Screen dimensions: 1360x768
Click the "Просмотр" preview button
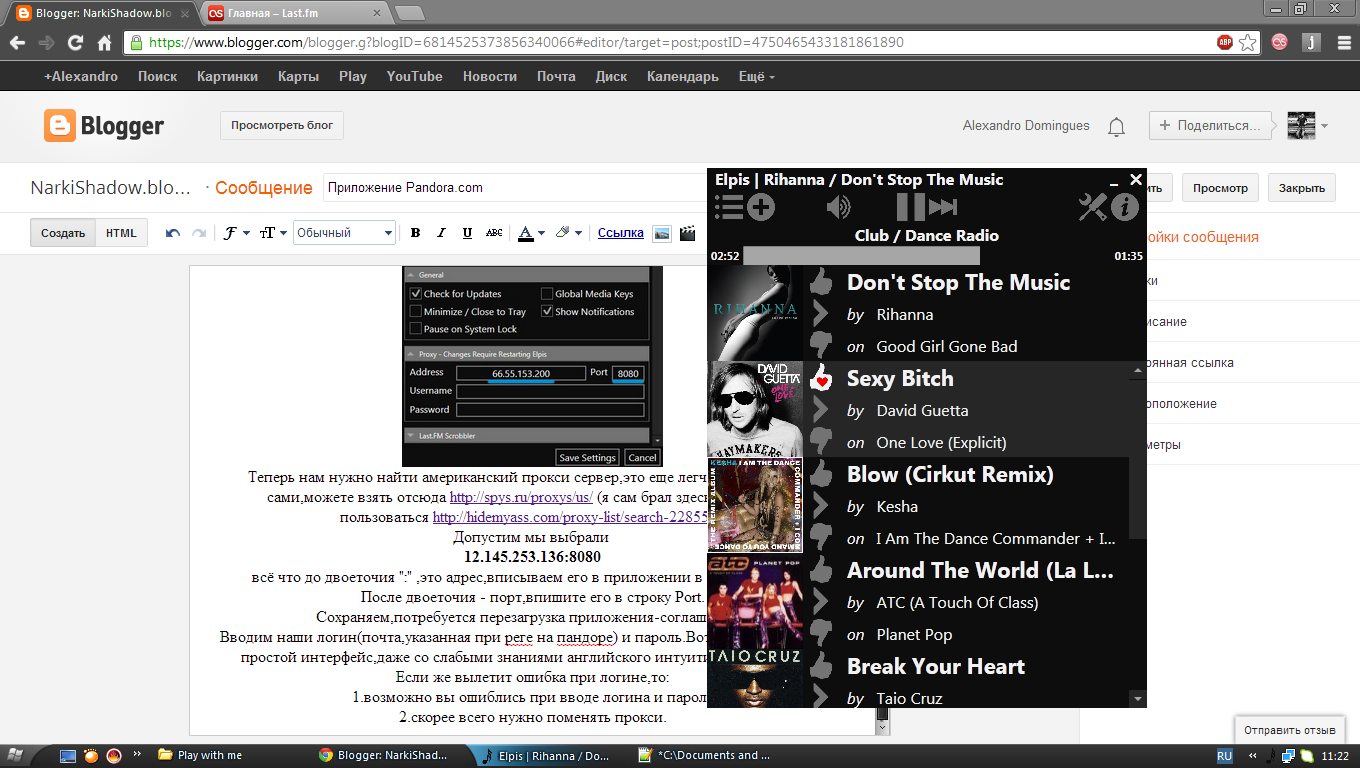(1220, 188)
